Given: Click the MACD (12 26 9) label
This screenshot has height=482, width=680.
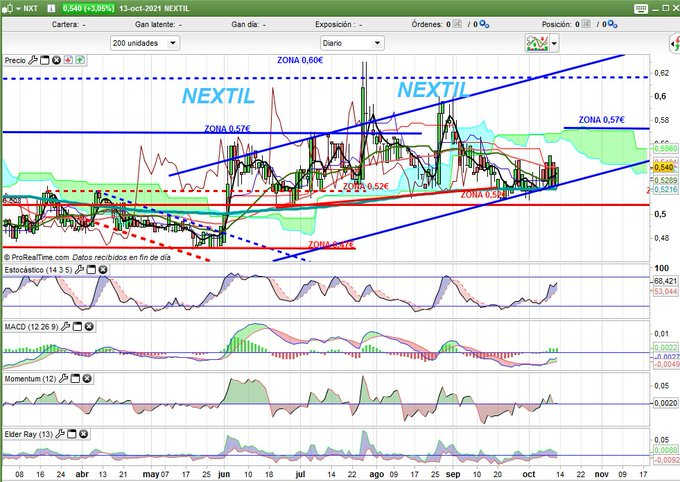Looking at the screenshot, I should tap(31, 327).
